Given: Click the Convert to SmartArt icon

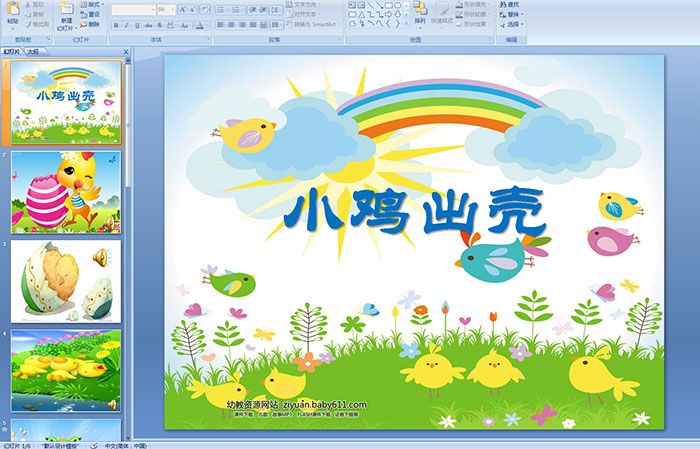Looking at the screenshot, I should click(x=288, y=24).
